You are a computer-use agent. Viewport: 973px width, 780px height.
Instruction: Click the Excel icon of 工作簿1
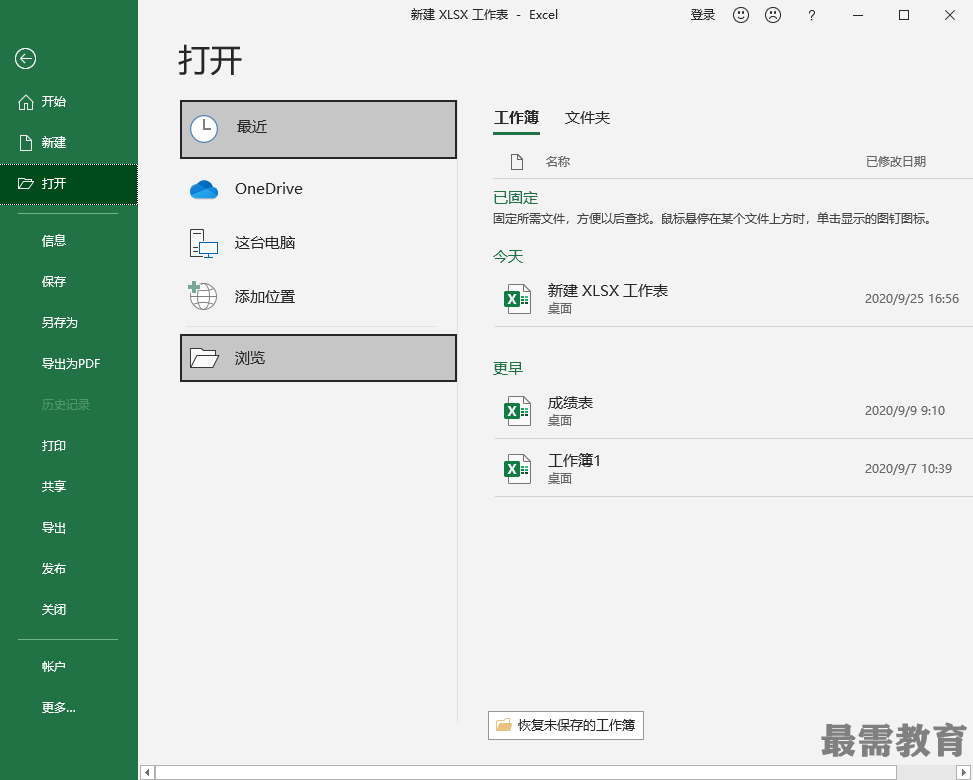[x=517, y=468]
